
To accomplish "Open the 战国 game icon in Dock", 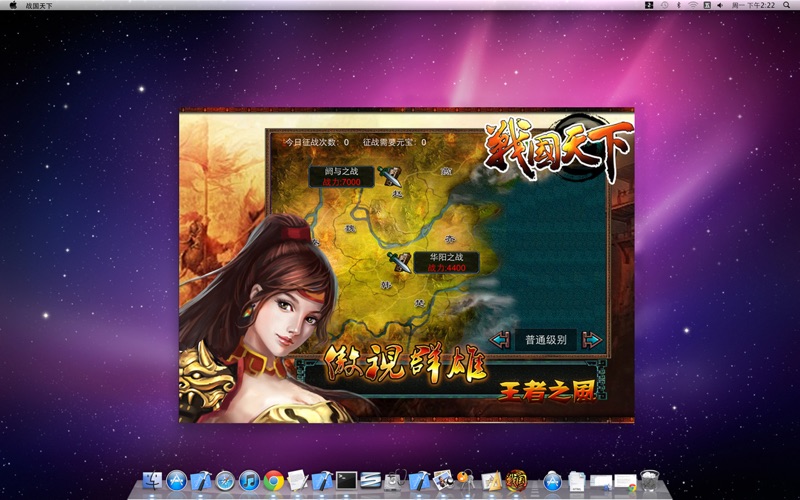I will tap(516, 480).
